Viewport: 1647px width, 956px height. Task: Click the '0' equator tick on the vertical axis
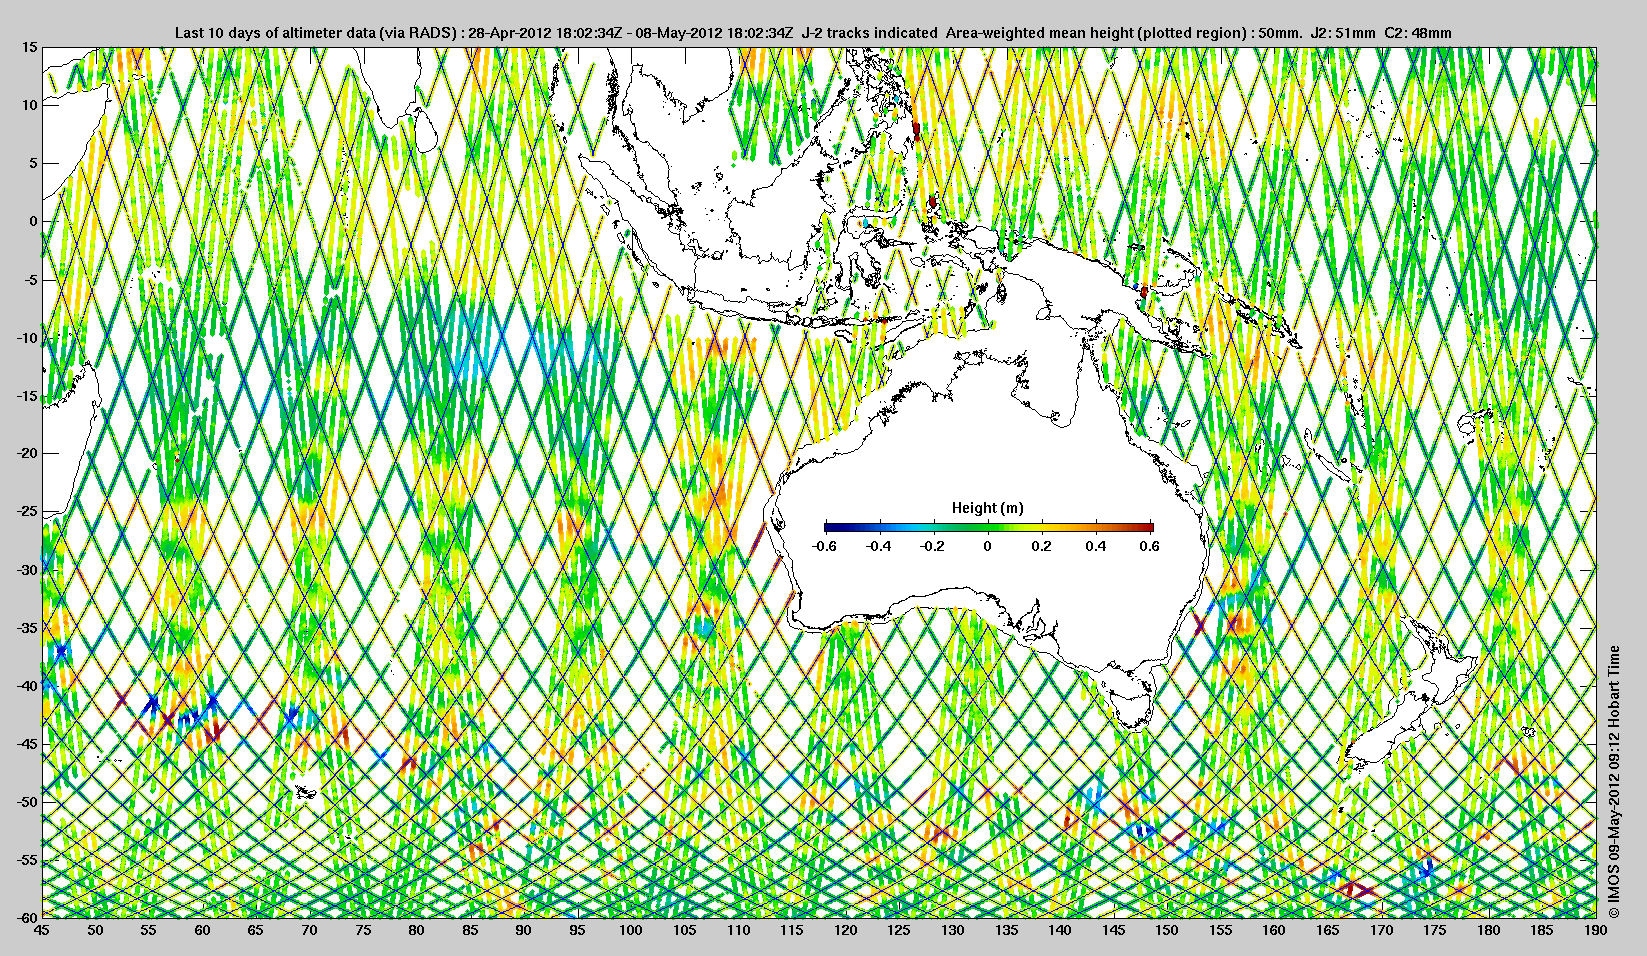click(x=34, y=221)
